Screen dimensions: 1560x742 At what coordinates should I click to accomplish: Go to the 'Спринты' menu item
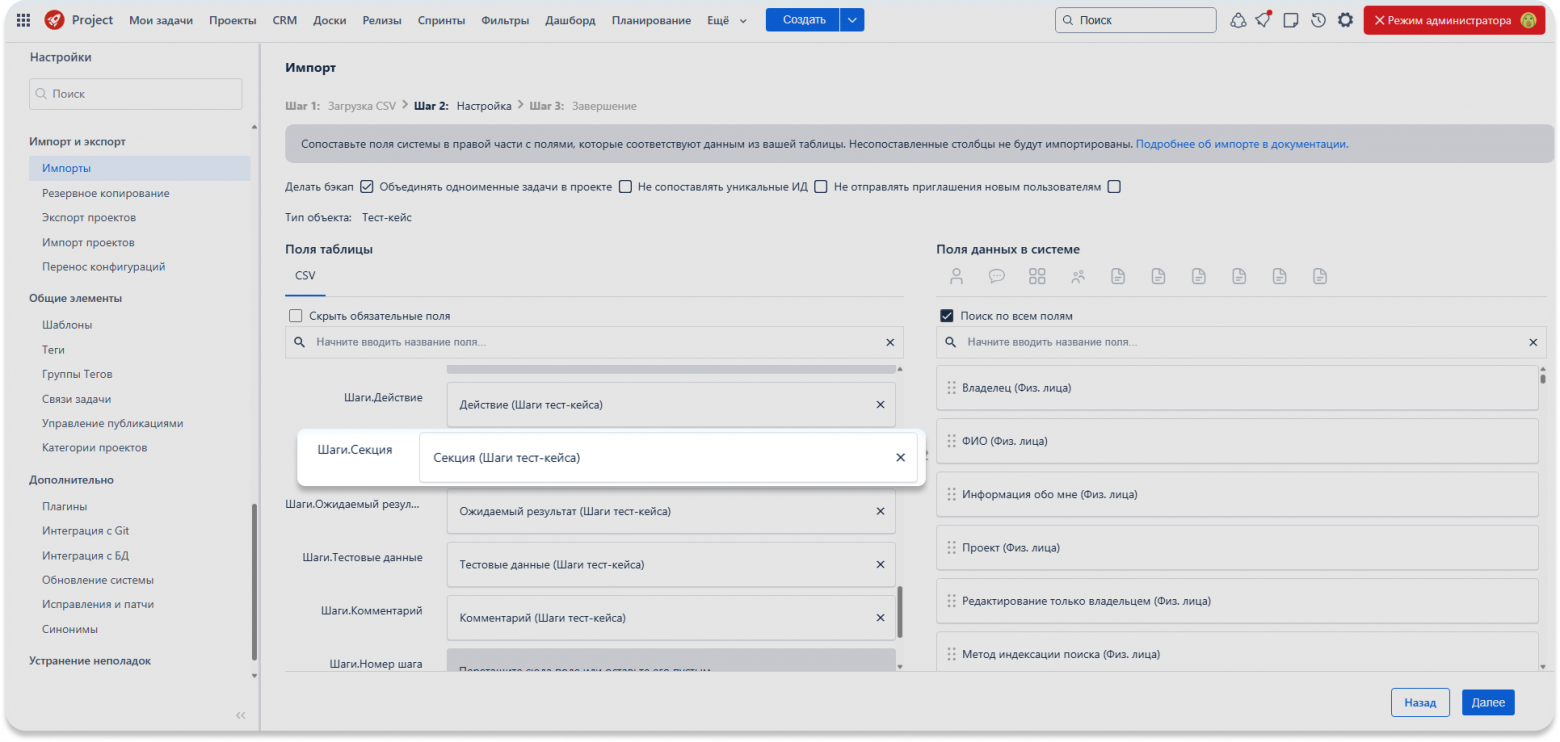441,20
